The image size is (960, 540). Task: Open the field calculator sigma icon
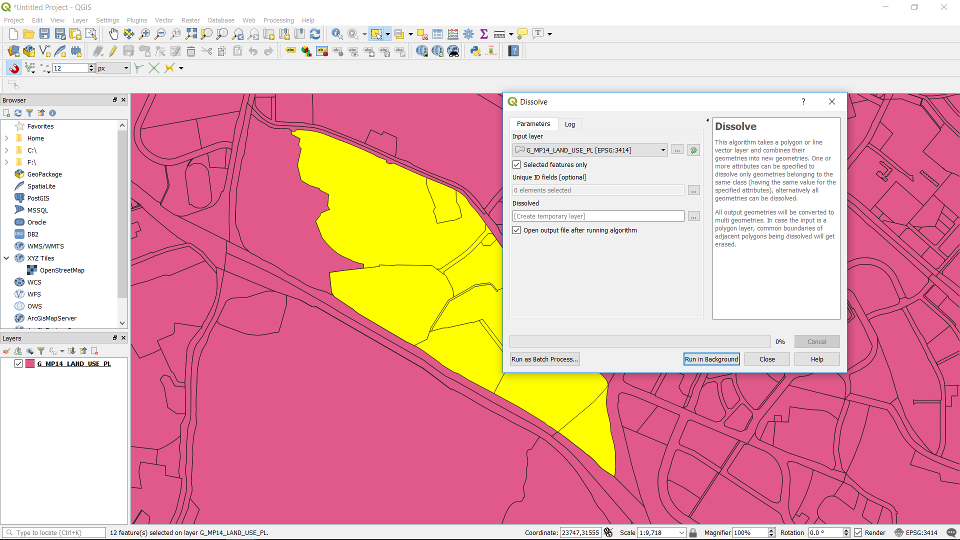[x=484, y=34]
